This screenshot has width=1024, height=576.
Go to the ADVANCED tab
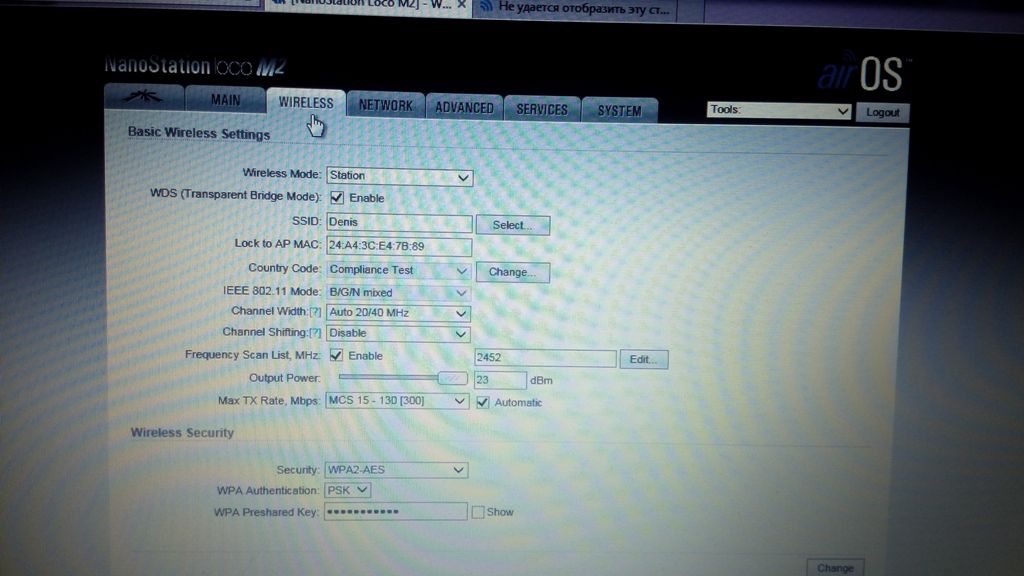coord(464,107)
